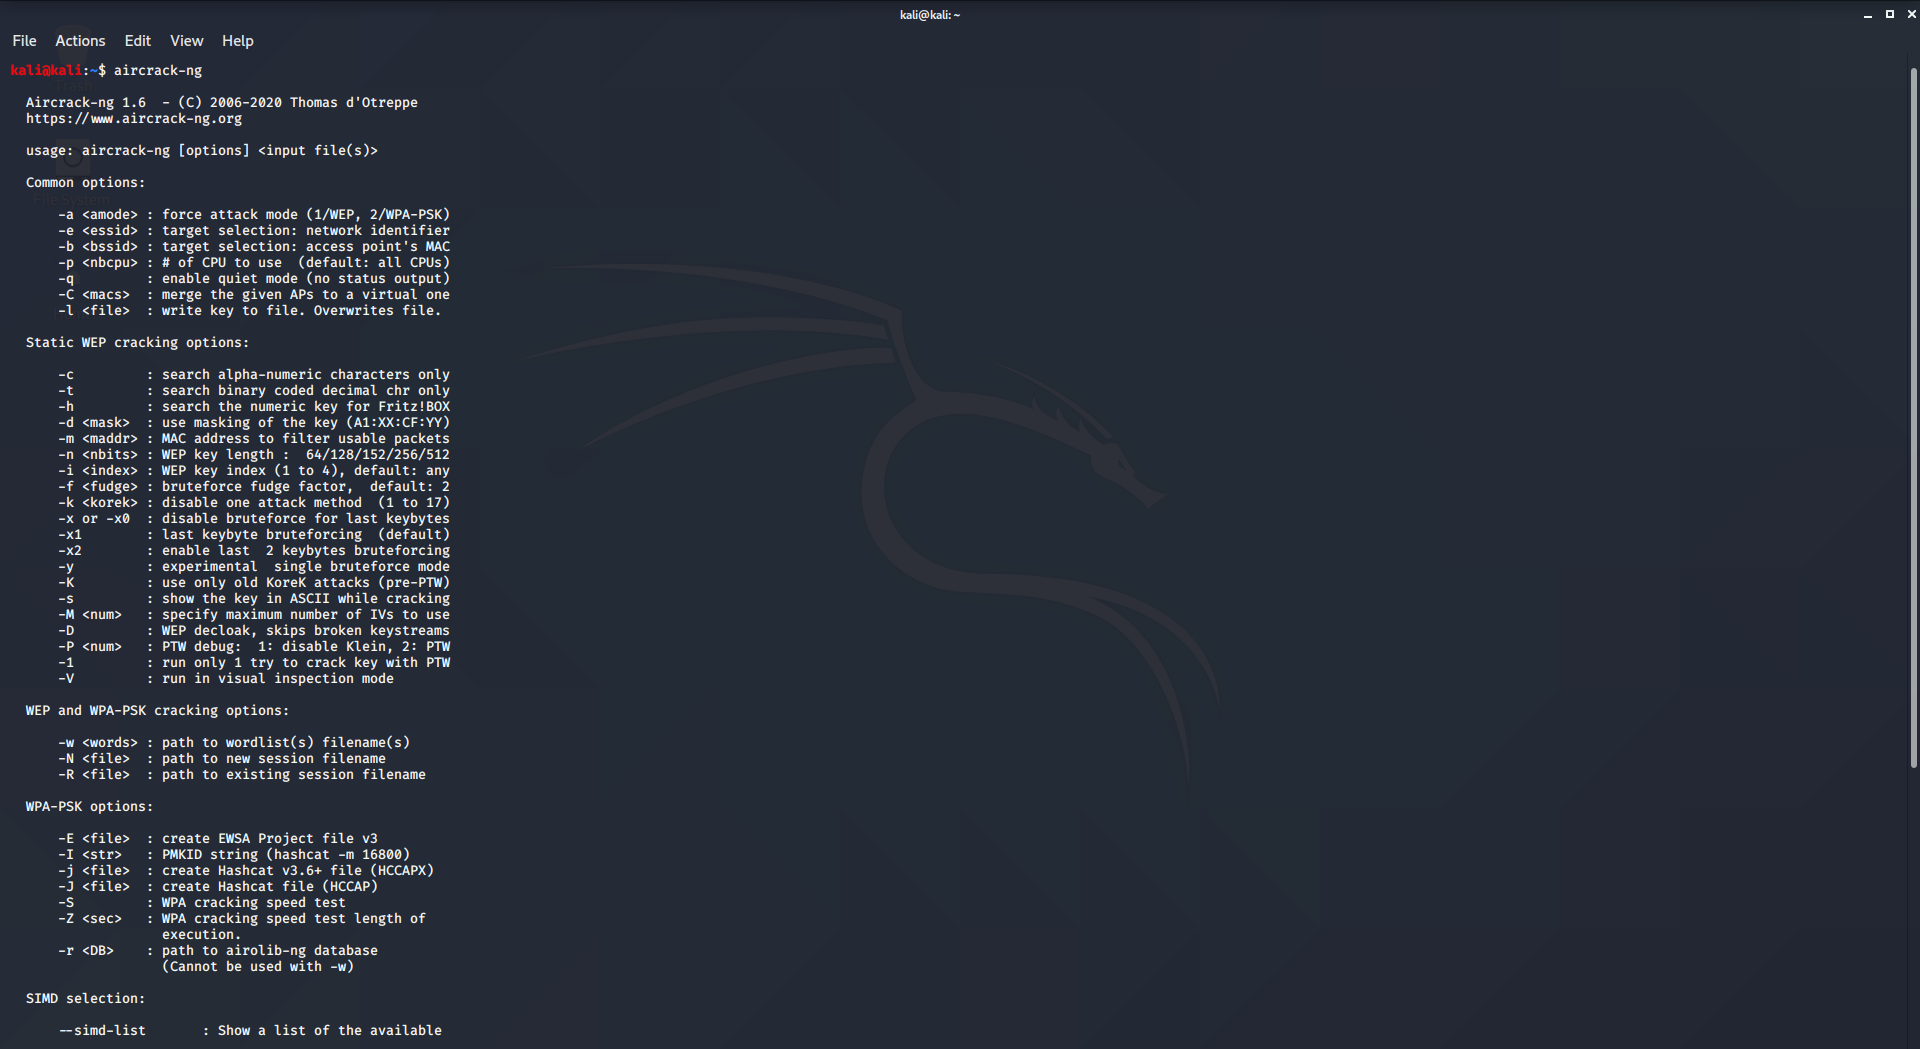The height and width of the screenshot is (1049, 1920).
Task: Click the '-s' show key in ASCII line
Action: pyautogui.click(x=254, y=599)
